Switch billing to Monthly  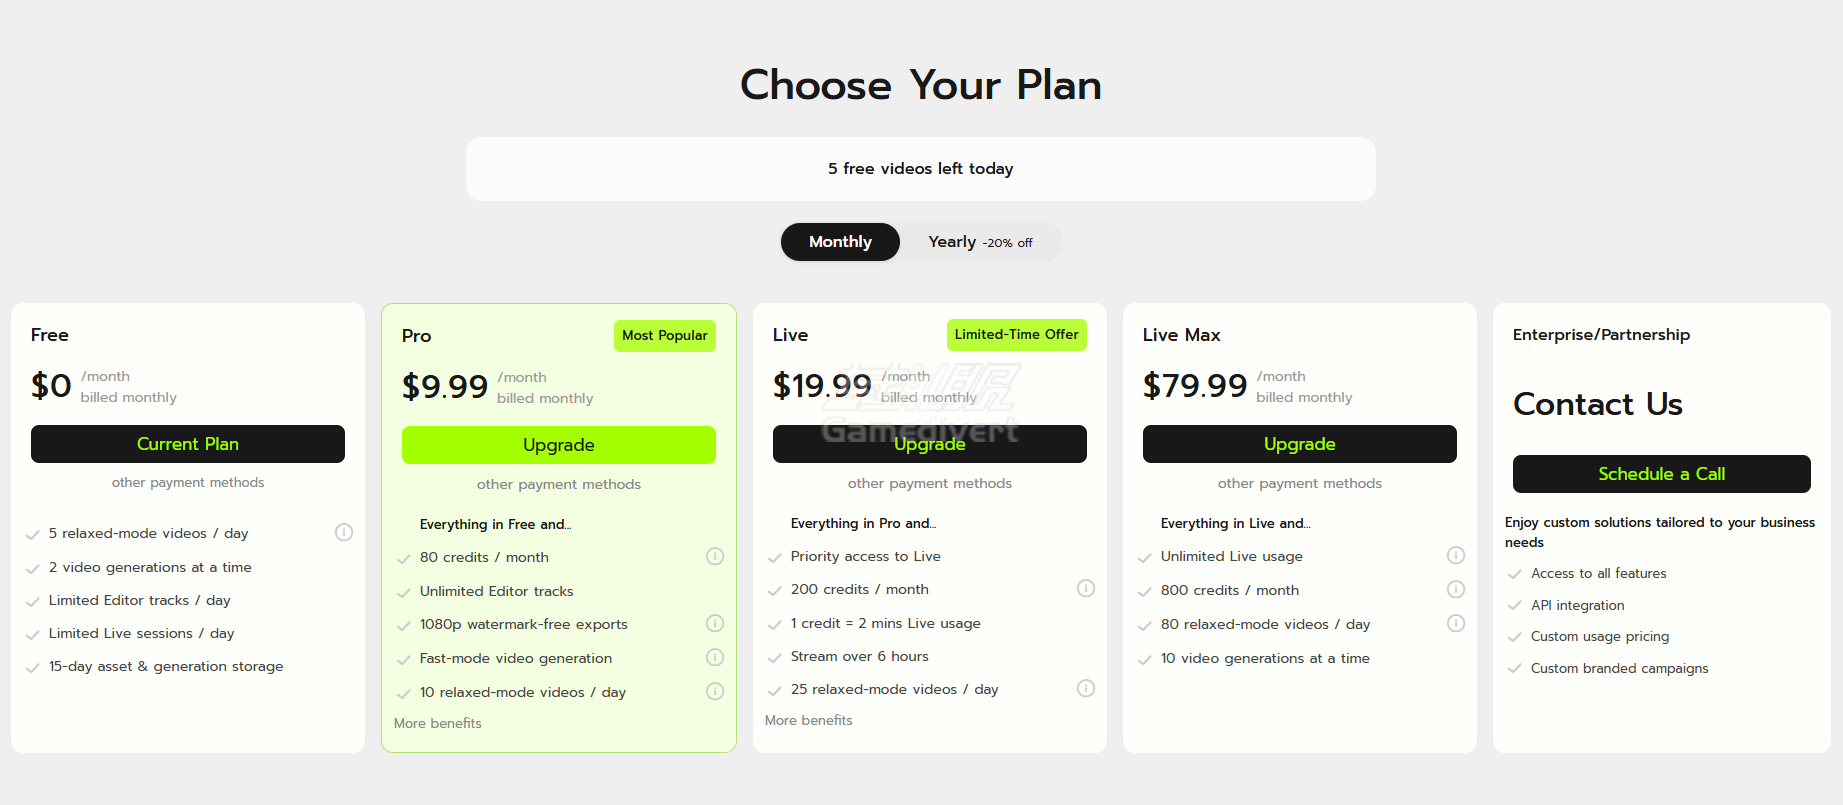pos(840,242)
